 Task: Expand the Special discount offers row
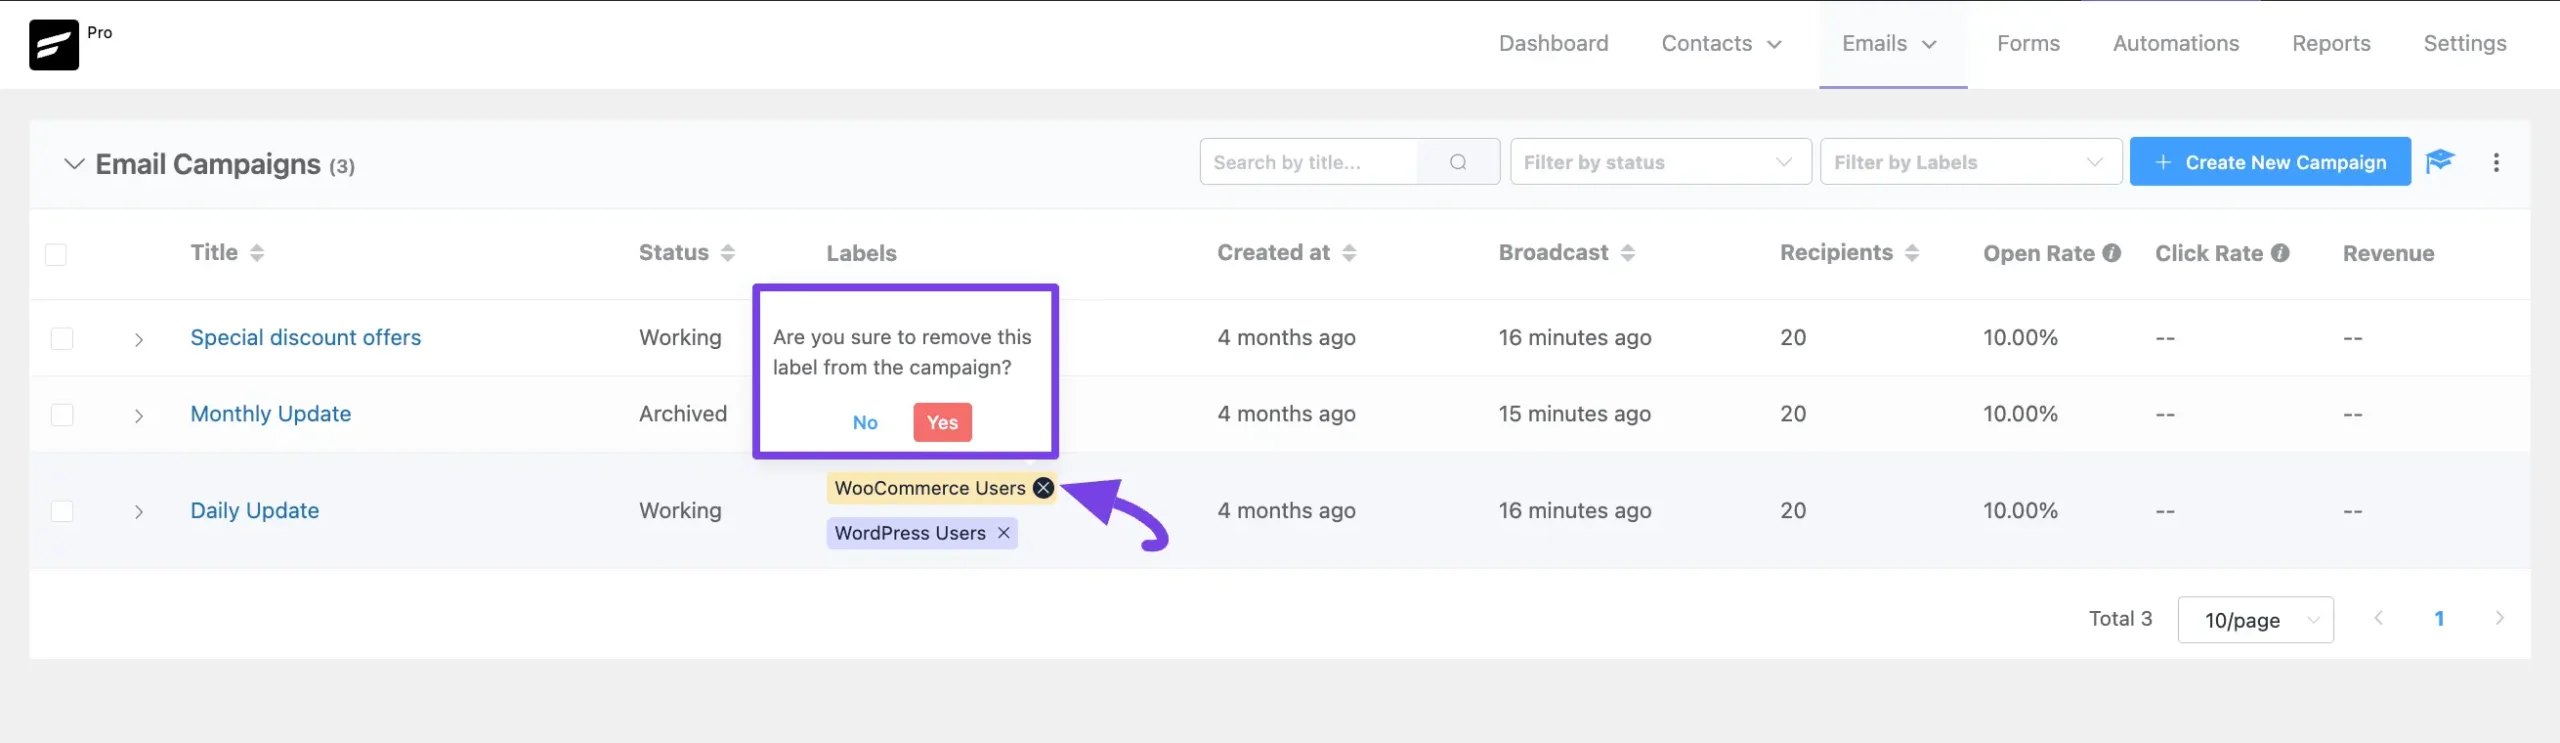point(139,339)
